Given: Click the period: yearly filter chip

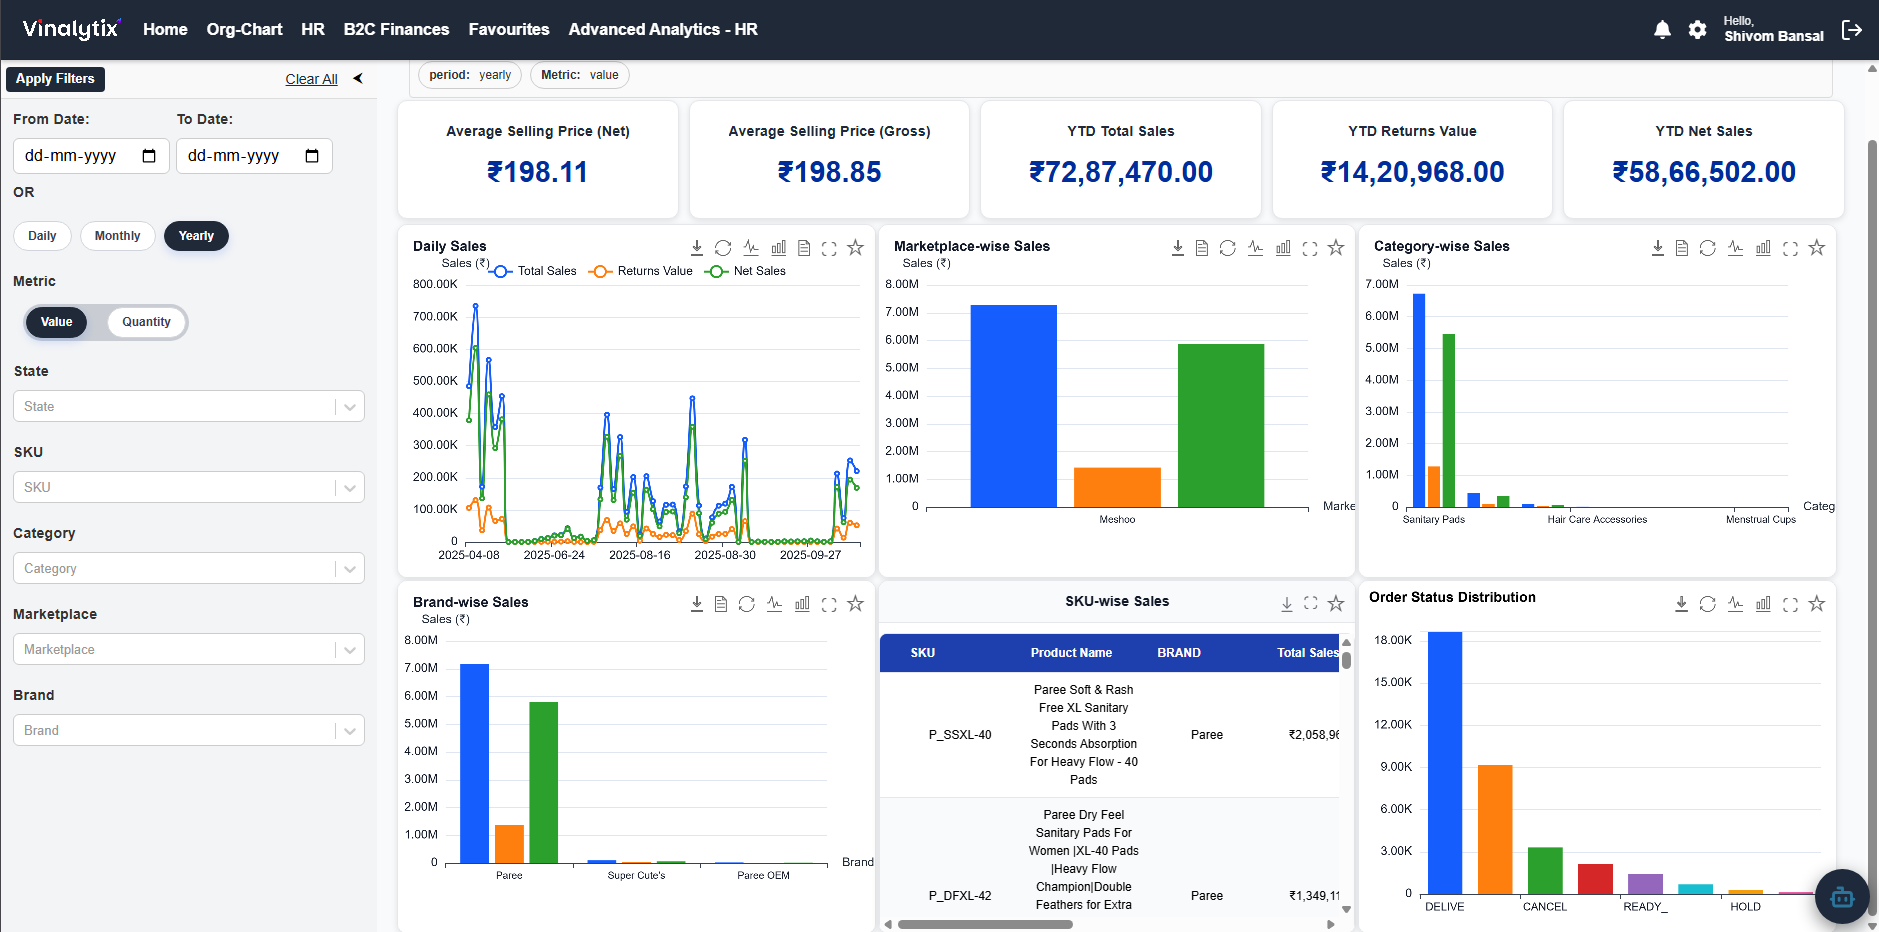Looking at the screenshot, I should click(x=470, y=75).
